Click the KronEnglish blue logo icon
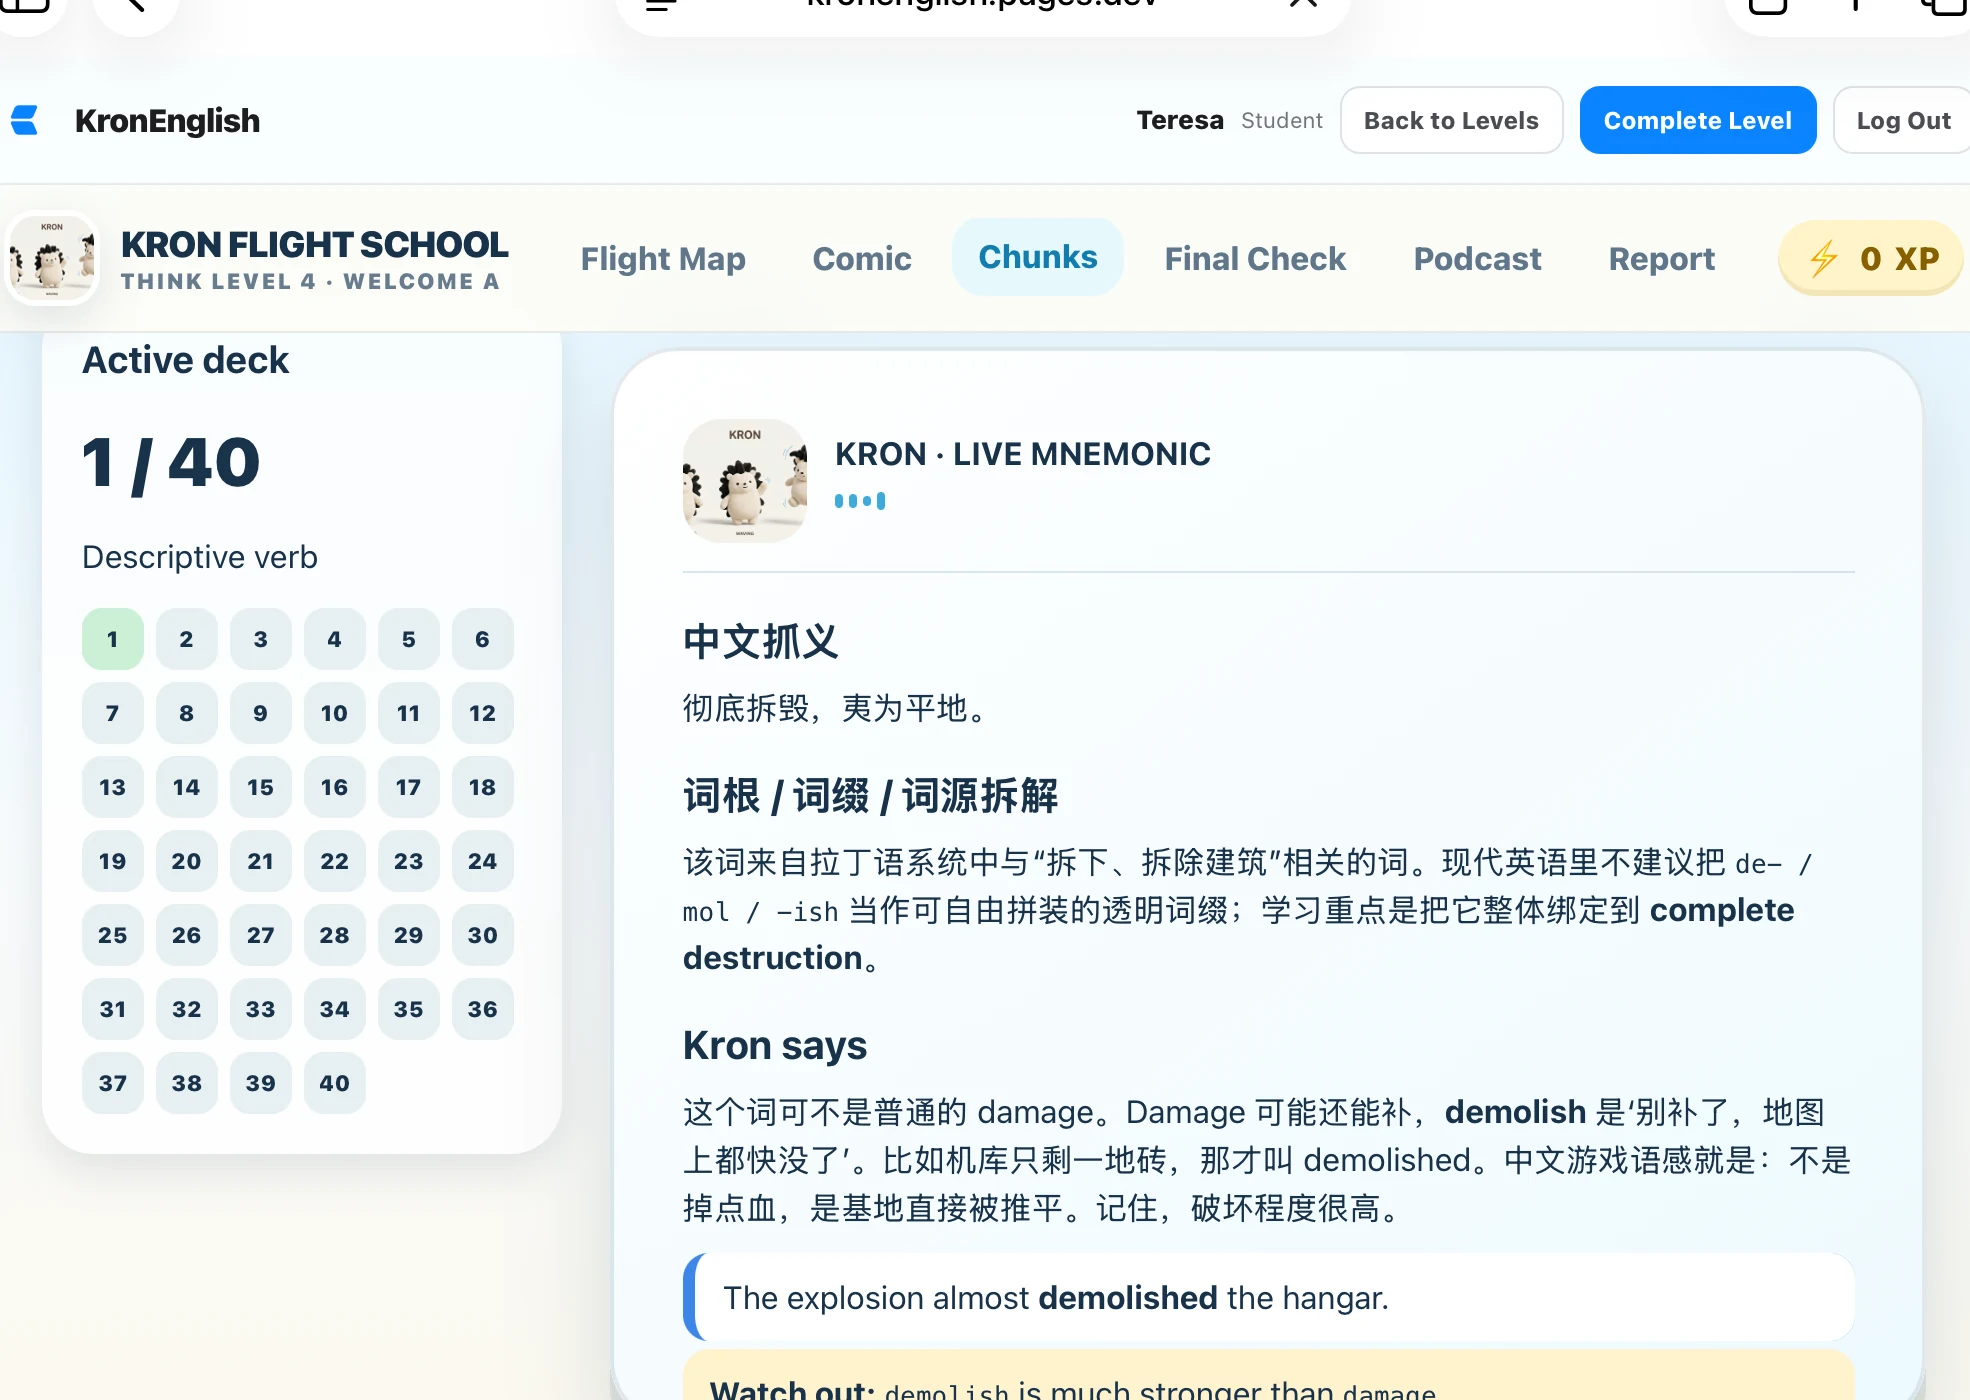The height and width of the screenshot is (1400, 1970). point(25,121)
